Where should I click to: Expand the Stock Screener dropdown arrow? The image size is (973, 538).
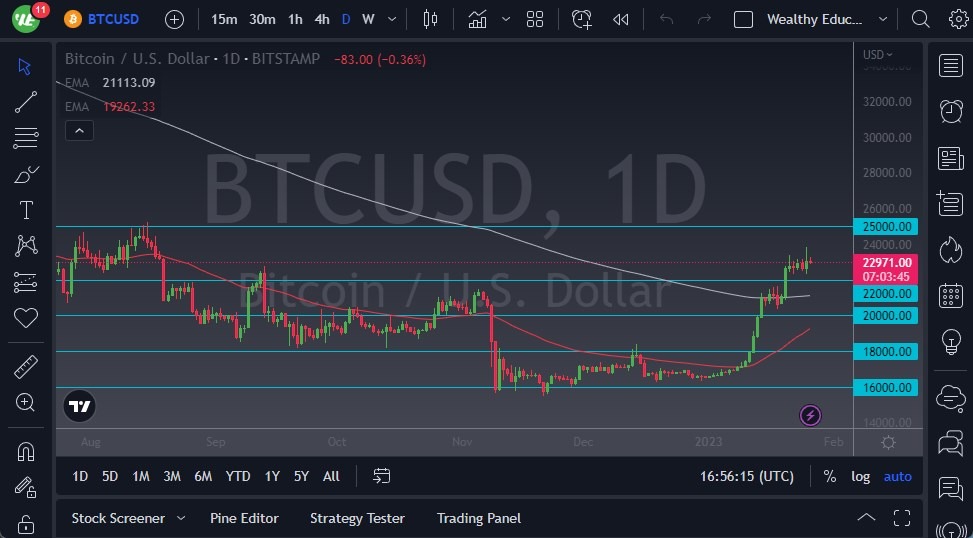(x=181, y=518)
